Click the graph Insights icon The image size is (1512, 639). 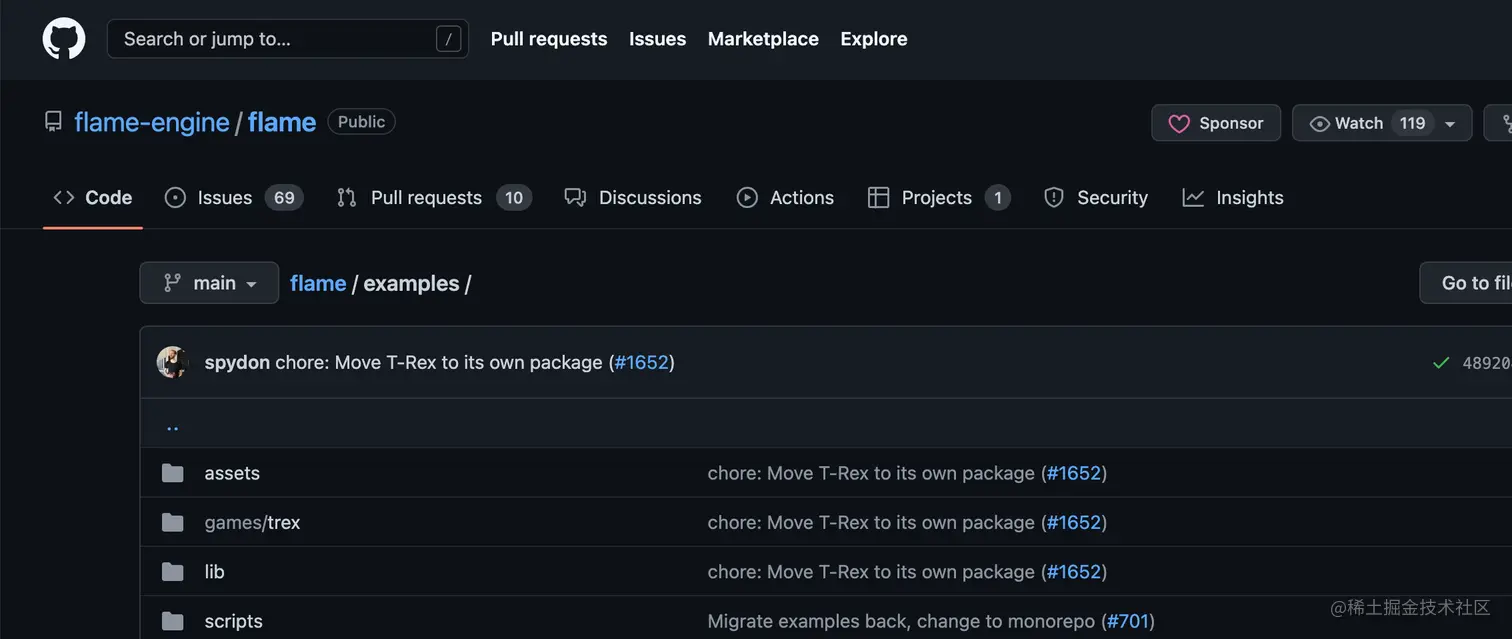click(1193, 197)
